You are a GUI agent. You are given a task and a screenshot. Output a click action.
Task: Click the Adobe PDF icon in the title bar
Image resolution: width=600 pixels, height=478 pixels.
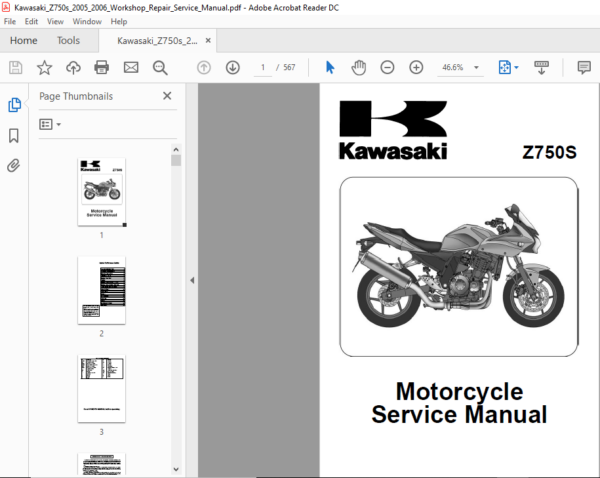[6, 7]
